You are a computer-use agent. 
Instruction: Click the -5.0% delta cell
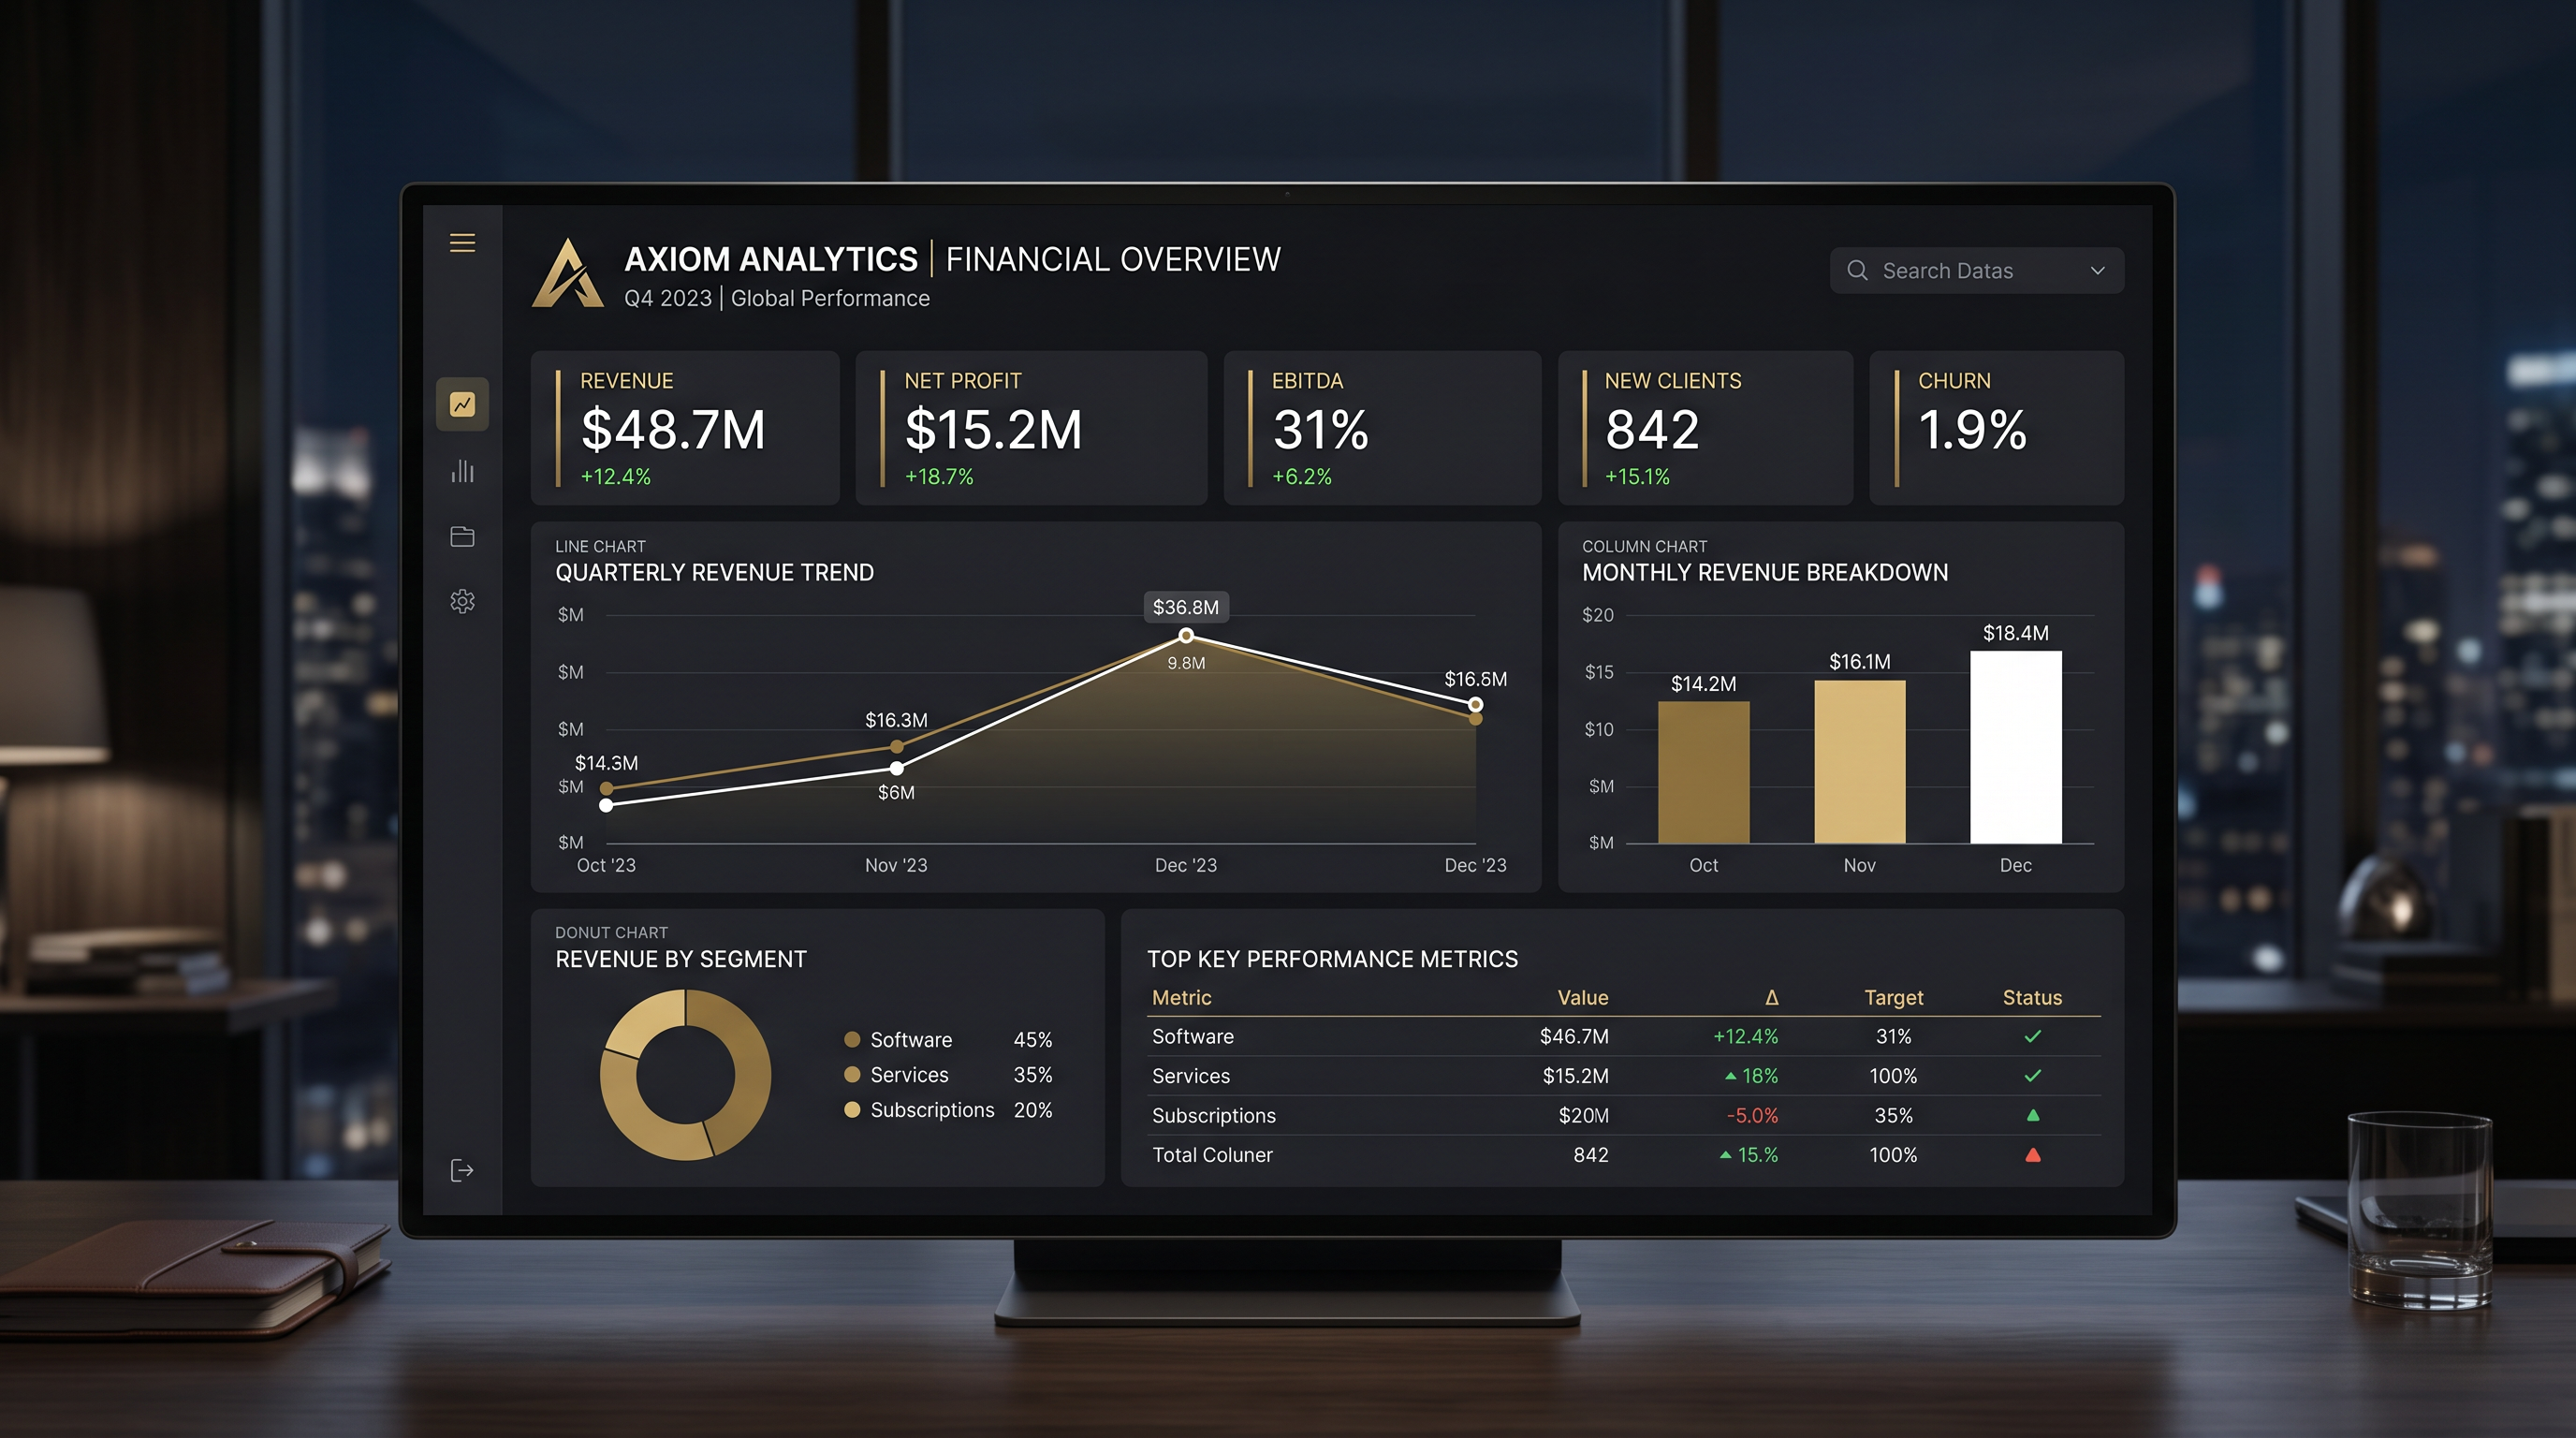pyautogui.click(x=1752, y=1115)
